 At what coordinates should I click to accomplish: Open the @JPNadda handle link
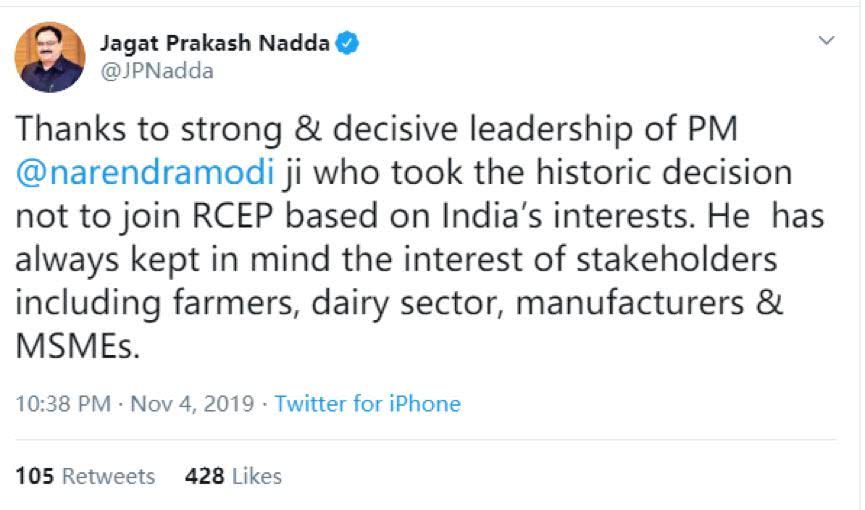[156, 71]
